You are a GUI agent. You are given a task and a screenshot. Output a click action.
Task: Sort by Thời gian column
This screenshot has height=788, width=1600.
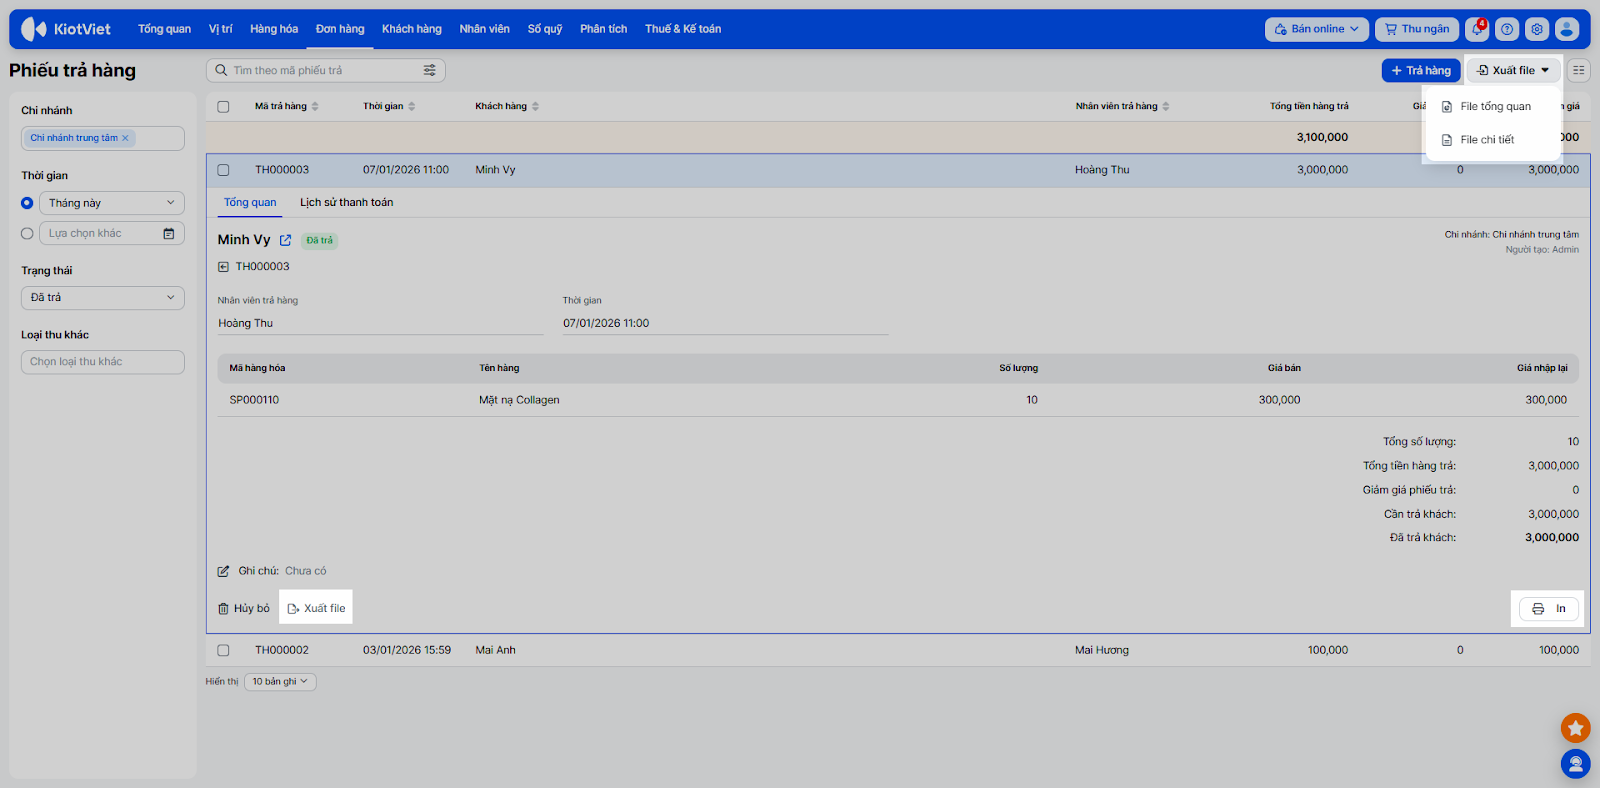[x=411, y=106]
